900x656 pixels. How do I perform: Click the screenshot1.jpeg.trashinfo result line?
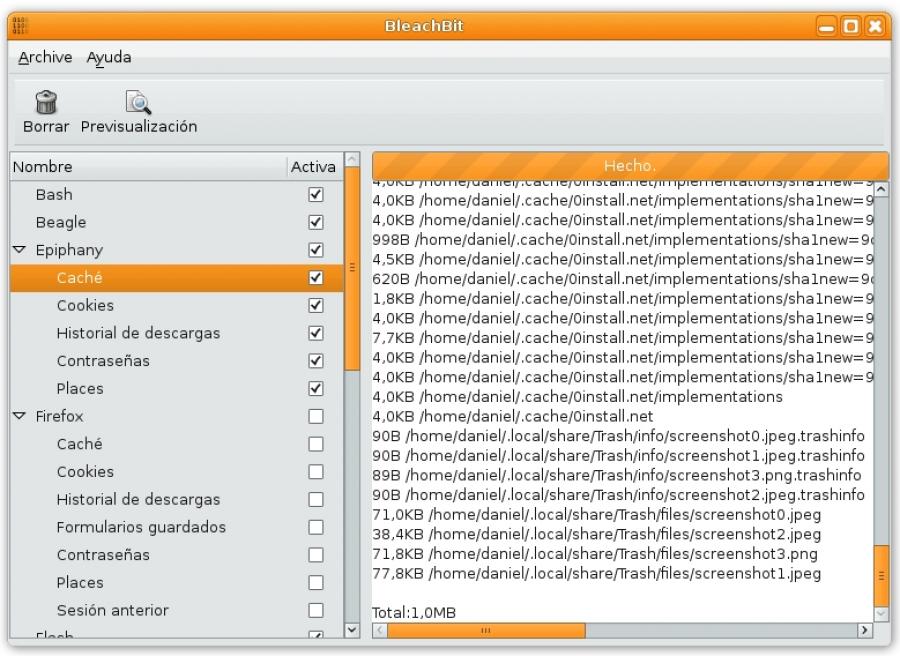618,456
